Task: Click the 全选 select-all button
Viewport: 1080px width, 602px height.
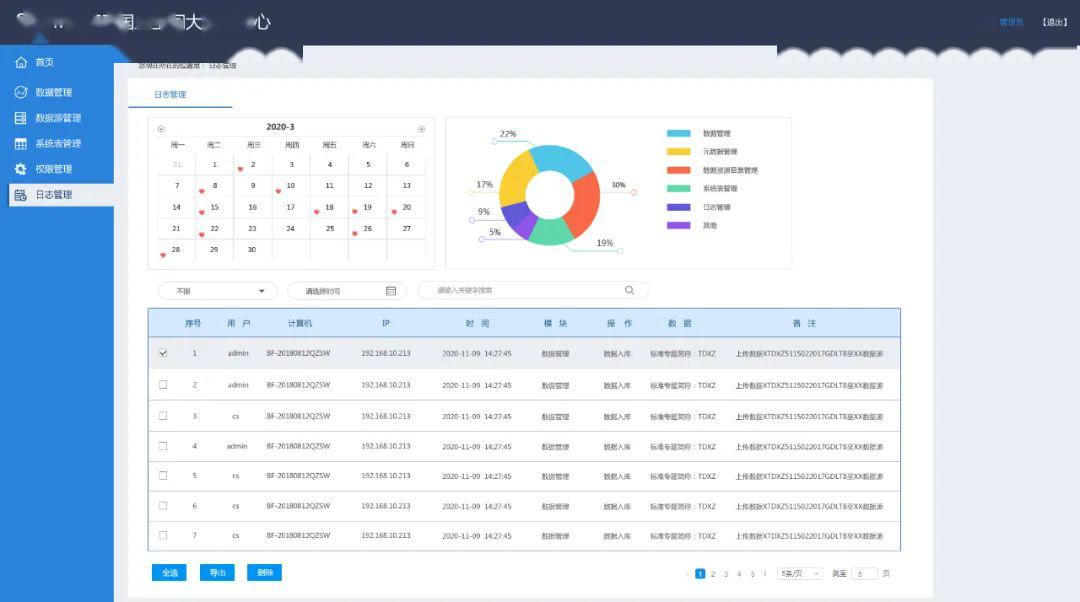Action: tap(169, 572)
